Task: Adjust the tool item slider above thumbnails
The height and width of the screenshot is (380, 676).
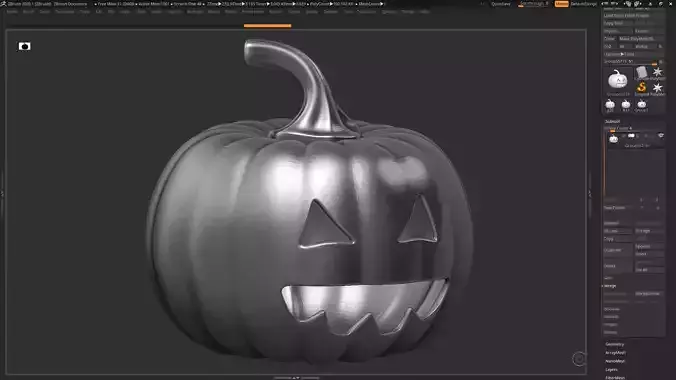Action: coord(630,62)
